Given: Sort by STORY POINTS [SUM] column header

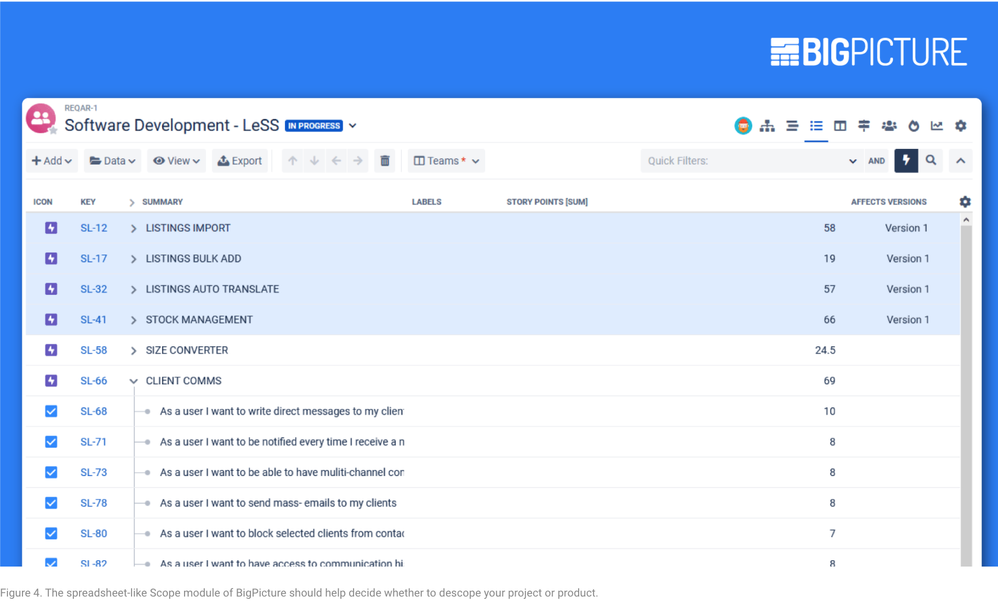Looking at the screenshot, I should click(547, 202).
